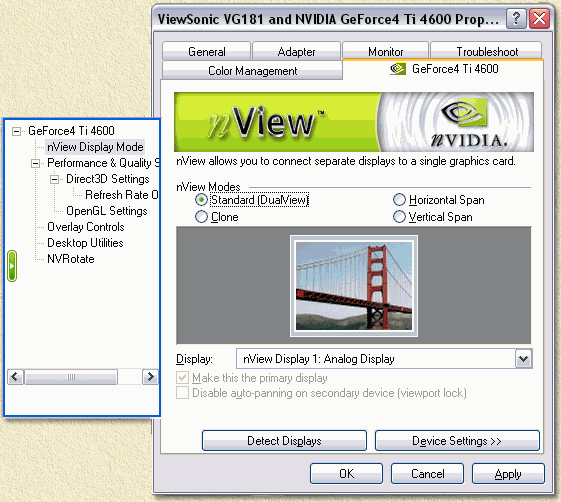
Task: Switch to the Troubleshoot tab
Action: click(x=487, y=51)
